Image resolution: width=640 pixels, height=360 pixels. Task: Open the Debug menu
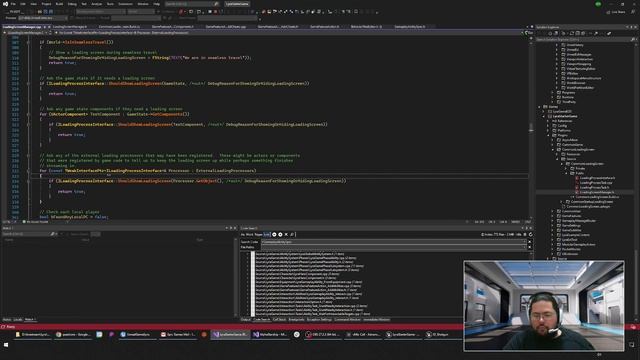point(72,4)
